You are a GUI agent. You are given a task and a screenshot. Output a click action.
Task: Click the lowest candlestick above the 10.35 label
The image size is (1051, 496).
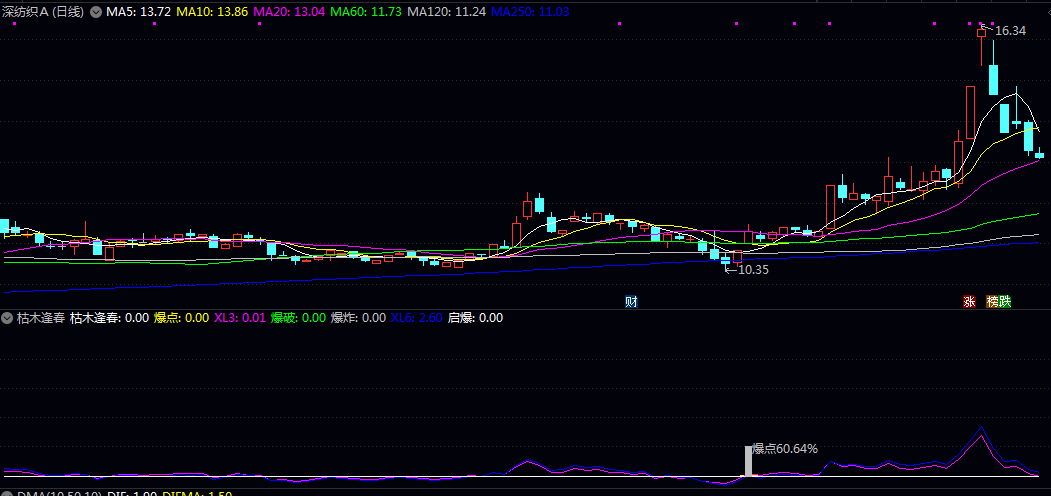(x=726, y=260)
